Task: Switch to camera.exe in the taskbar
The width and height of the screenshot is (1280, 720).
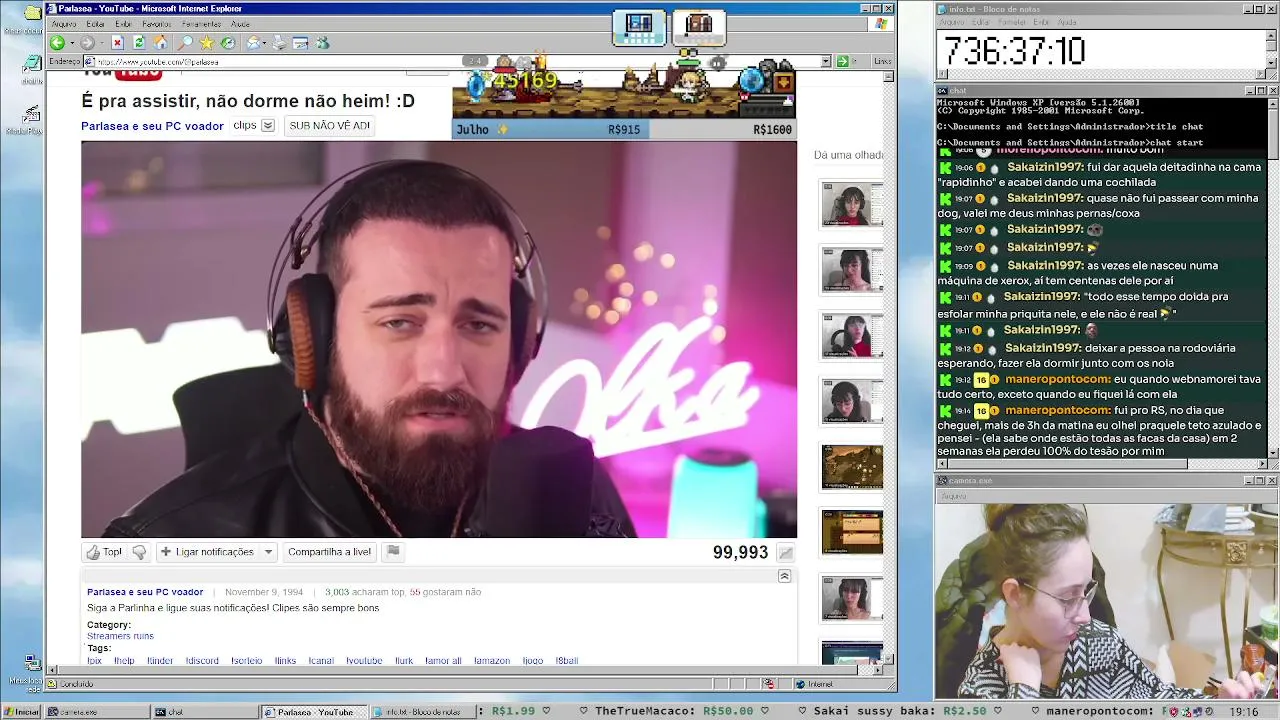Action: click(97, 712)
